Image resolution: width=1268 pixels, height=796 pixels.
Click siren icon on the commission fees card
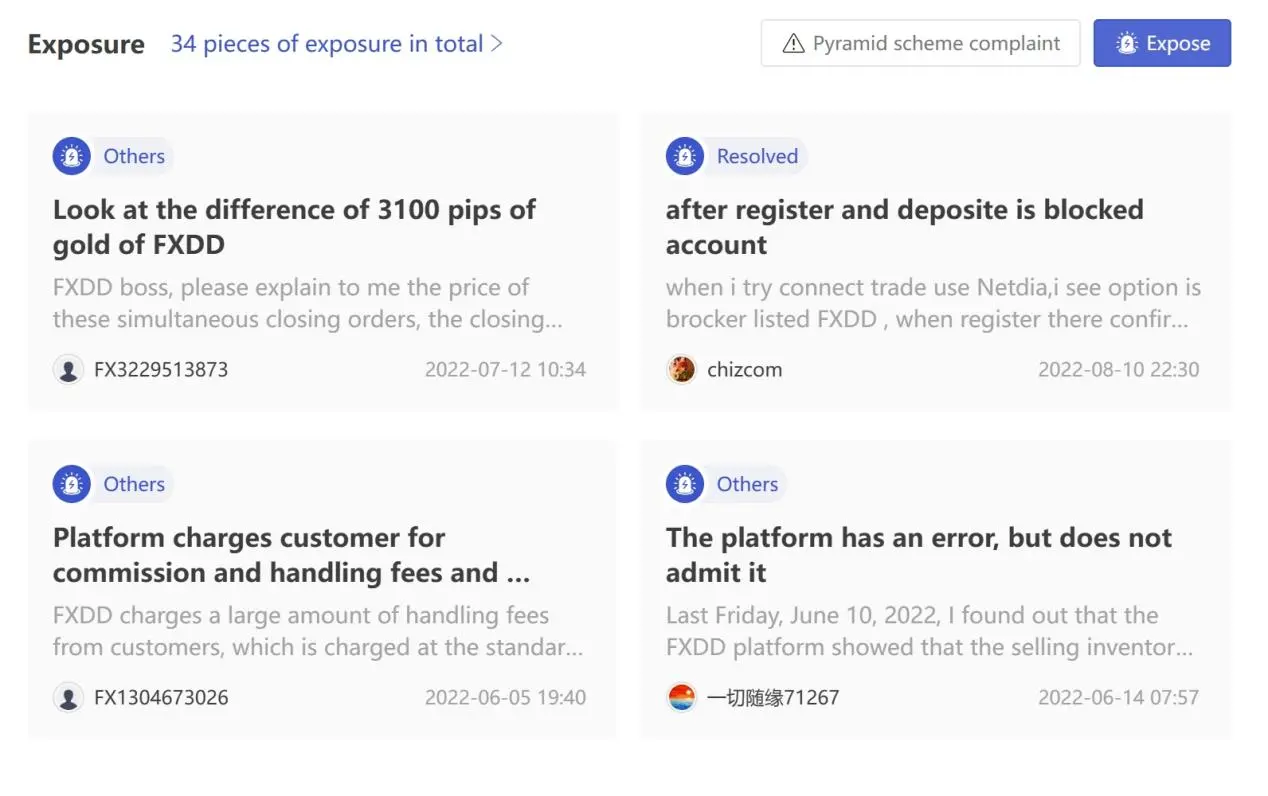click(71, 484)
